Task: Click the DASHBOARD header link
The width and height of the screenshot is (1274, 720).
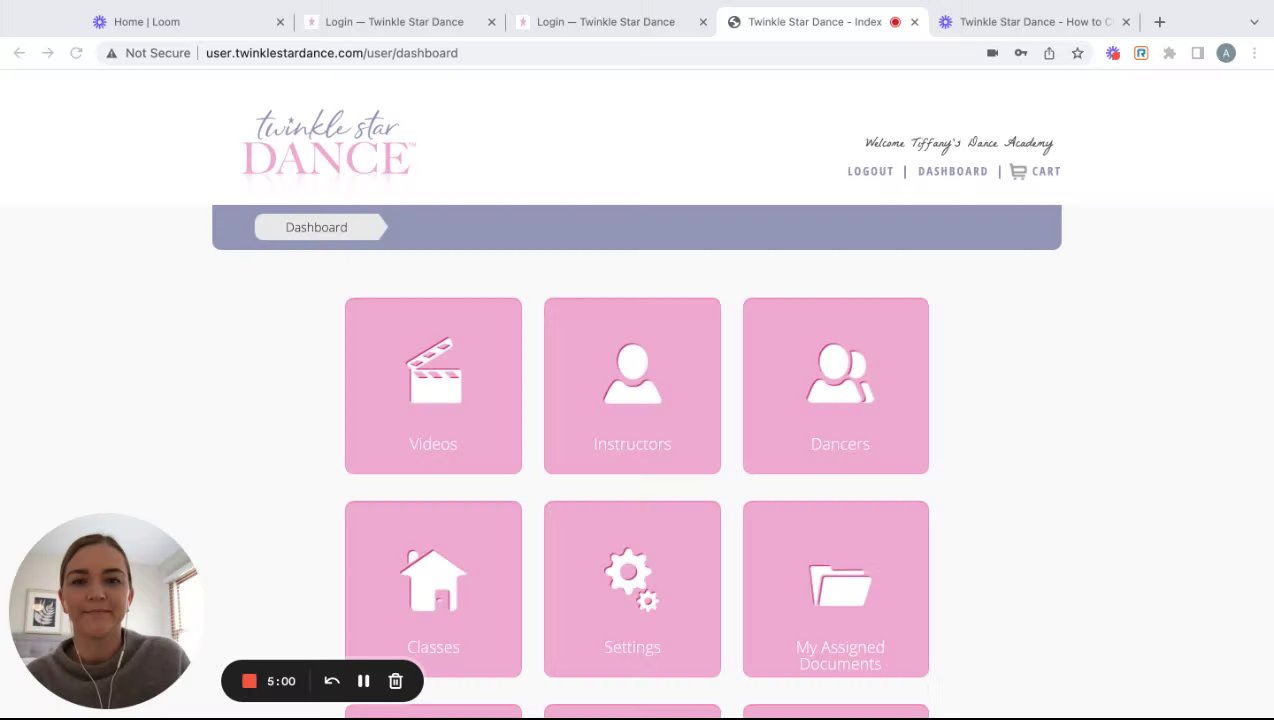Action: 953,171
